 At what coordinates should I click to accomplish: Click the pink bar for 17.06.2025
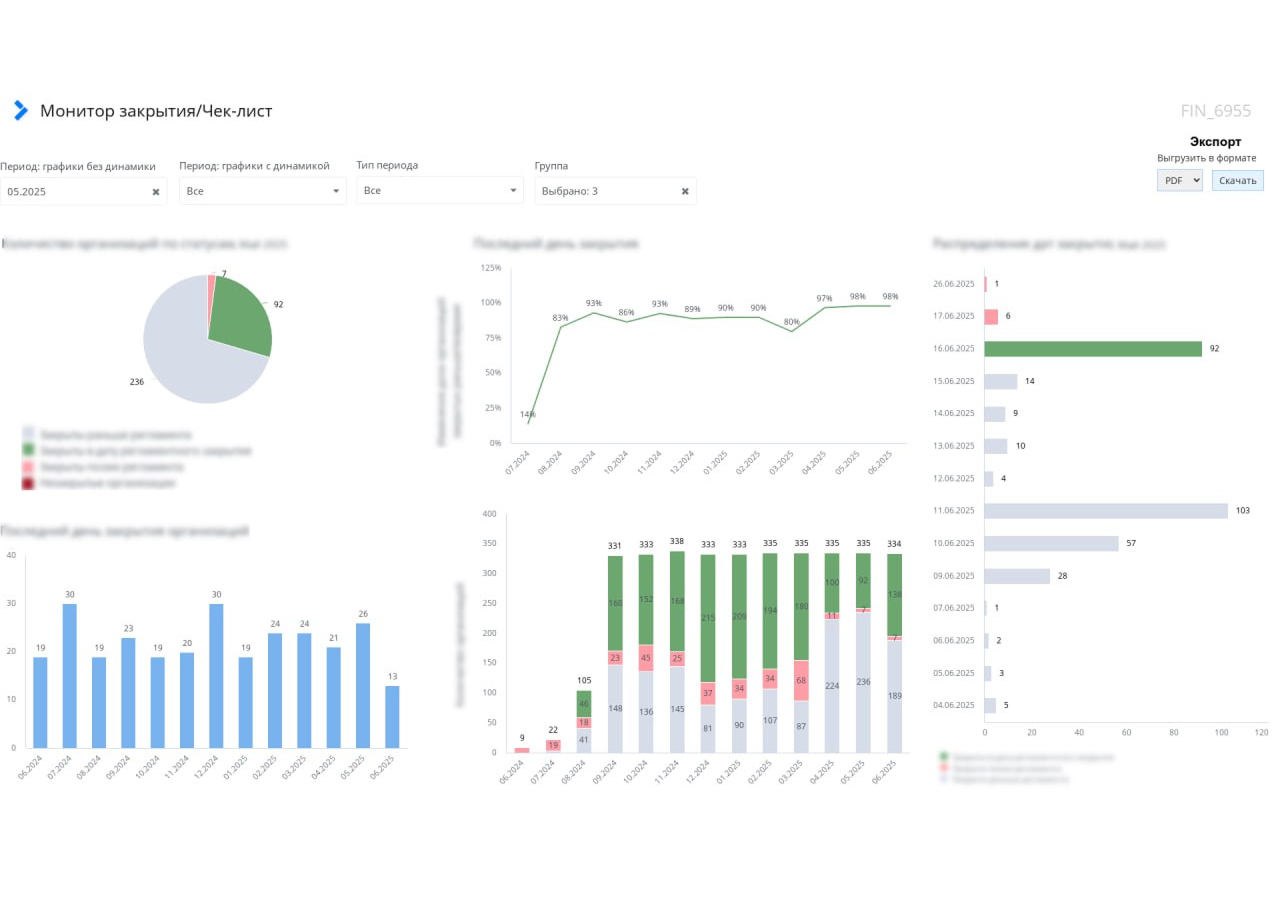pos(991,317)
